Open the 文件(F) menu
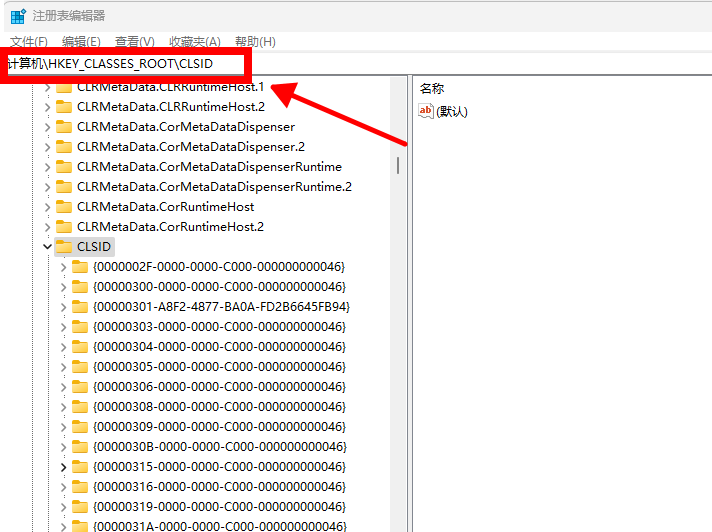712x532 pixels. (29, 42)
